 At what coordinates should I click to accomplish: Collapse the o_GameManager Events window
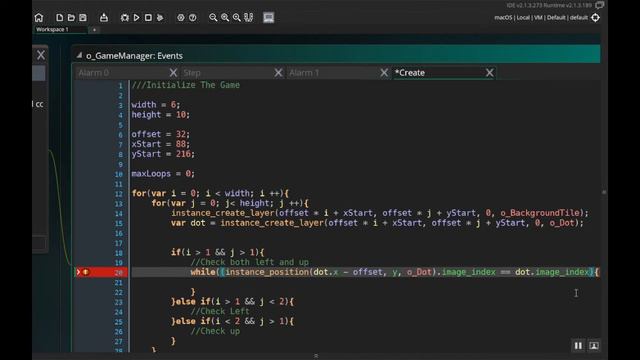click(79, 55)
